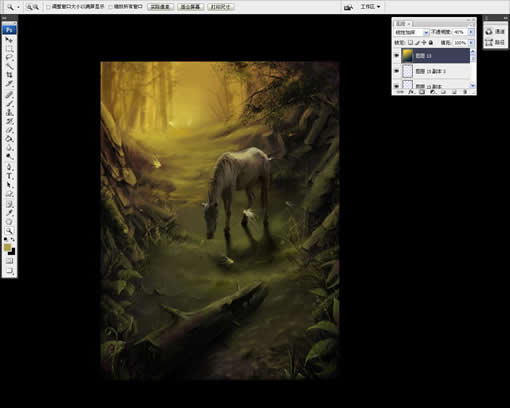Image resolution: width=510 pixels, height=408 pixels.
Task: Add layer style fx button
Action: [411, 92]
